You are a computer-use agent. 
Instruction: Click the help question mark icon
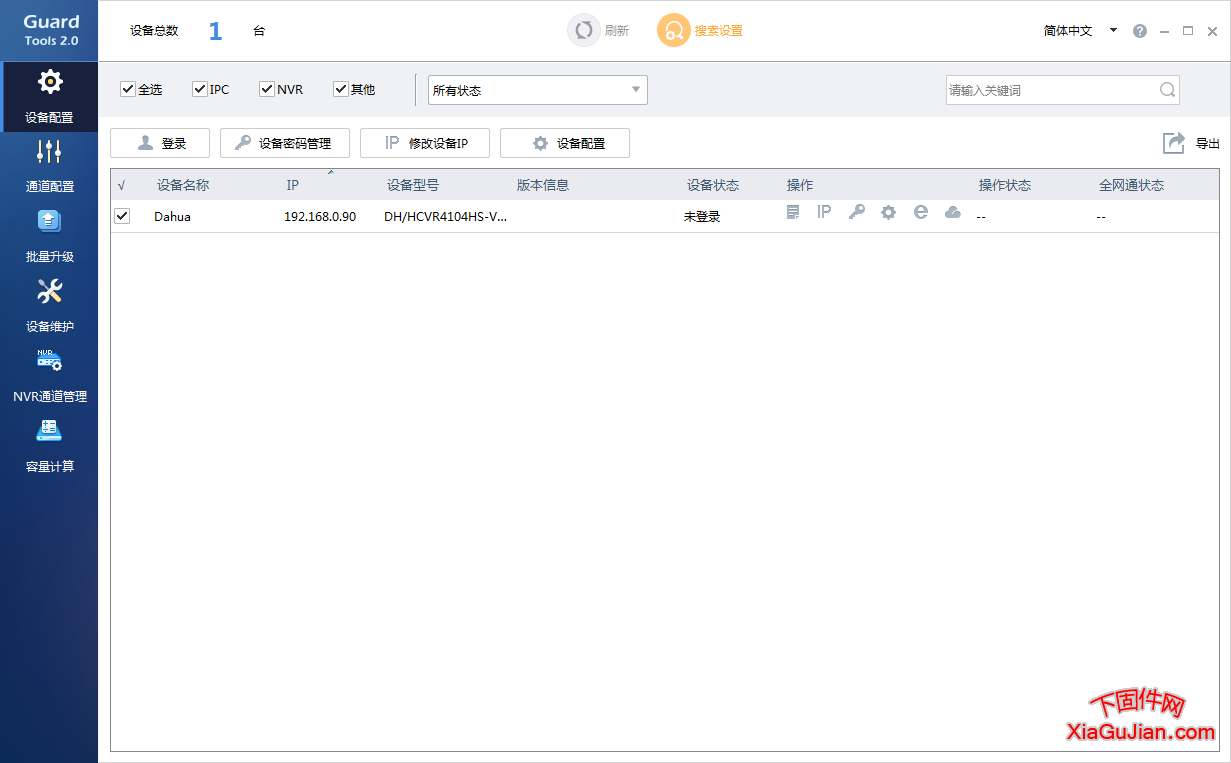(1140, 31)
